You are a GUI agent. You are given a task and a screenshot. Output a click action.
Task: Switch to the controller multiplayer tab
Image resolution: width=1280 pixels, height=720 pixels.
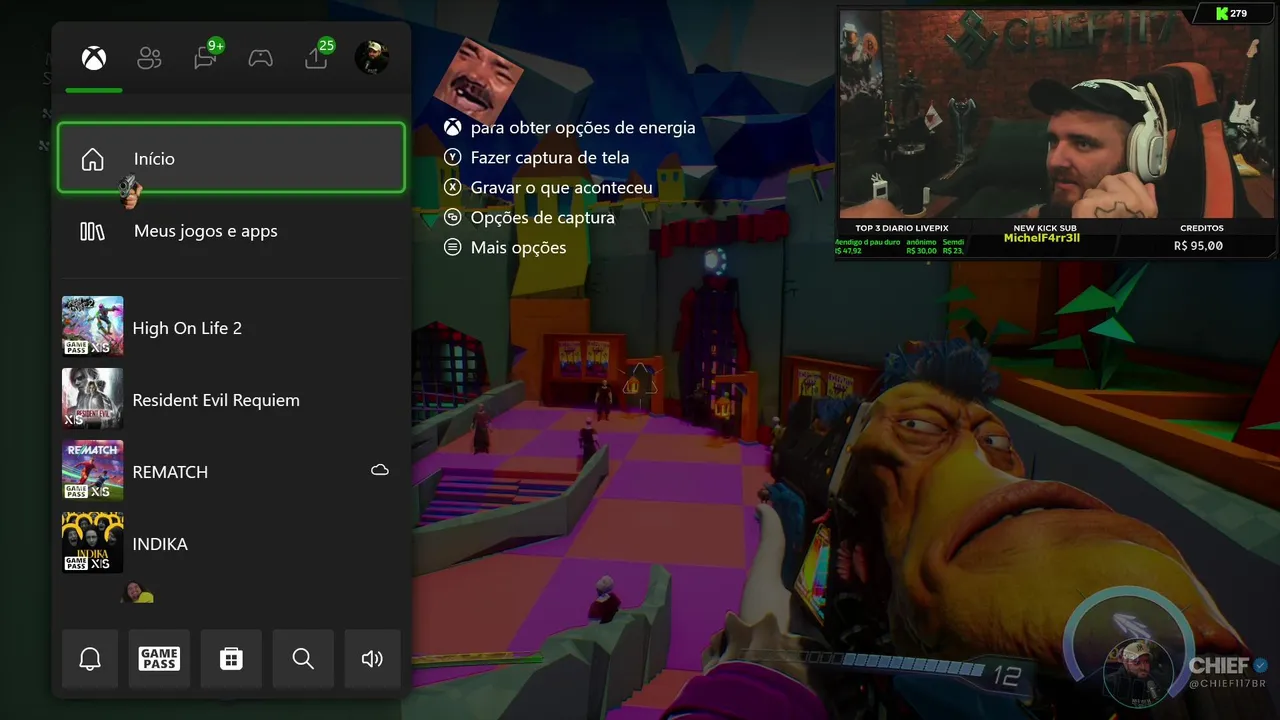coord(260,58)
